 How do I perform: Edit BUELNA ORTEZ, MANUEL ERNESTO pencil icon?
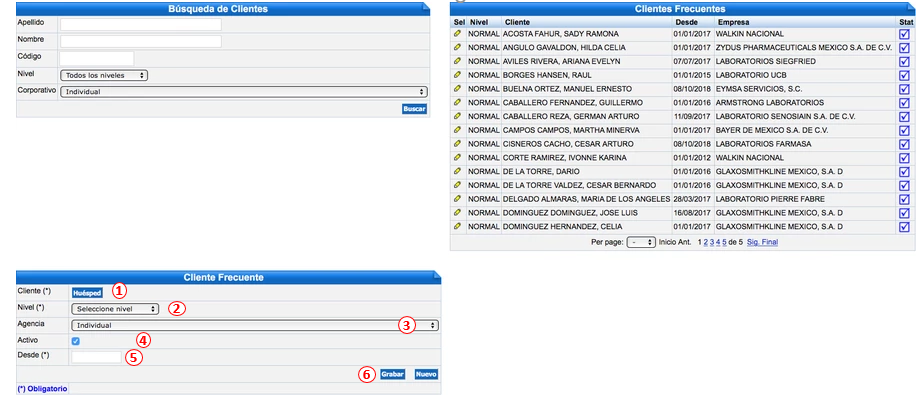tap(457, 89)
